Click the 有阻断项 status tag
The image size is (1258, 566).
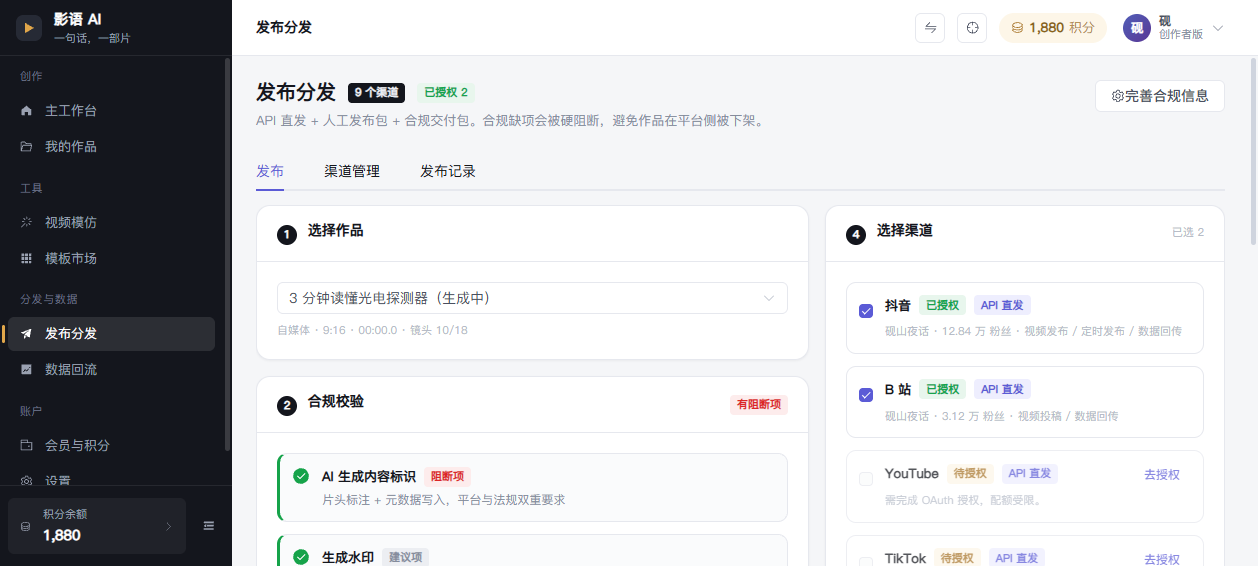tap(759, 405)
